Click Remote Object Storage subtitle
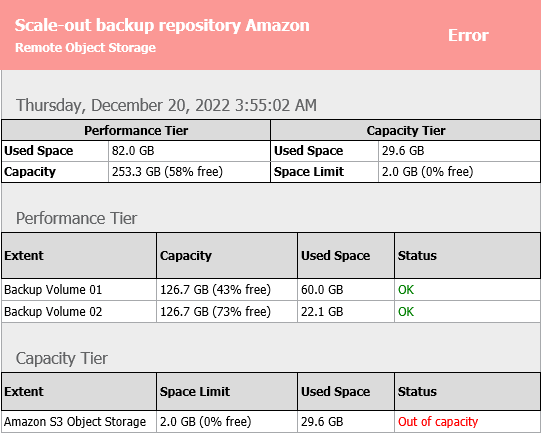This screenshot has width=541, height=433. pyautogui.click(x=86, y=48)
